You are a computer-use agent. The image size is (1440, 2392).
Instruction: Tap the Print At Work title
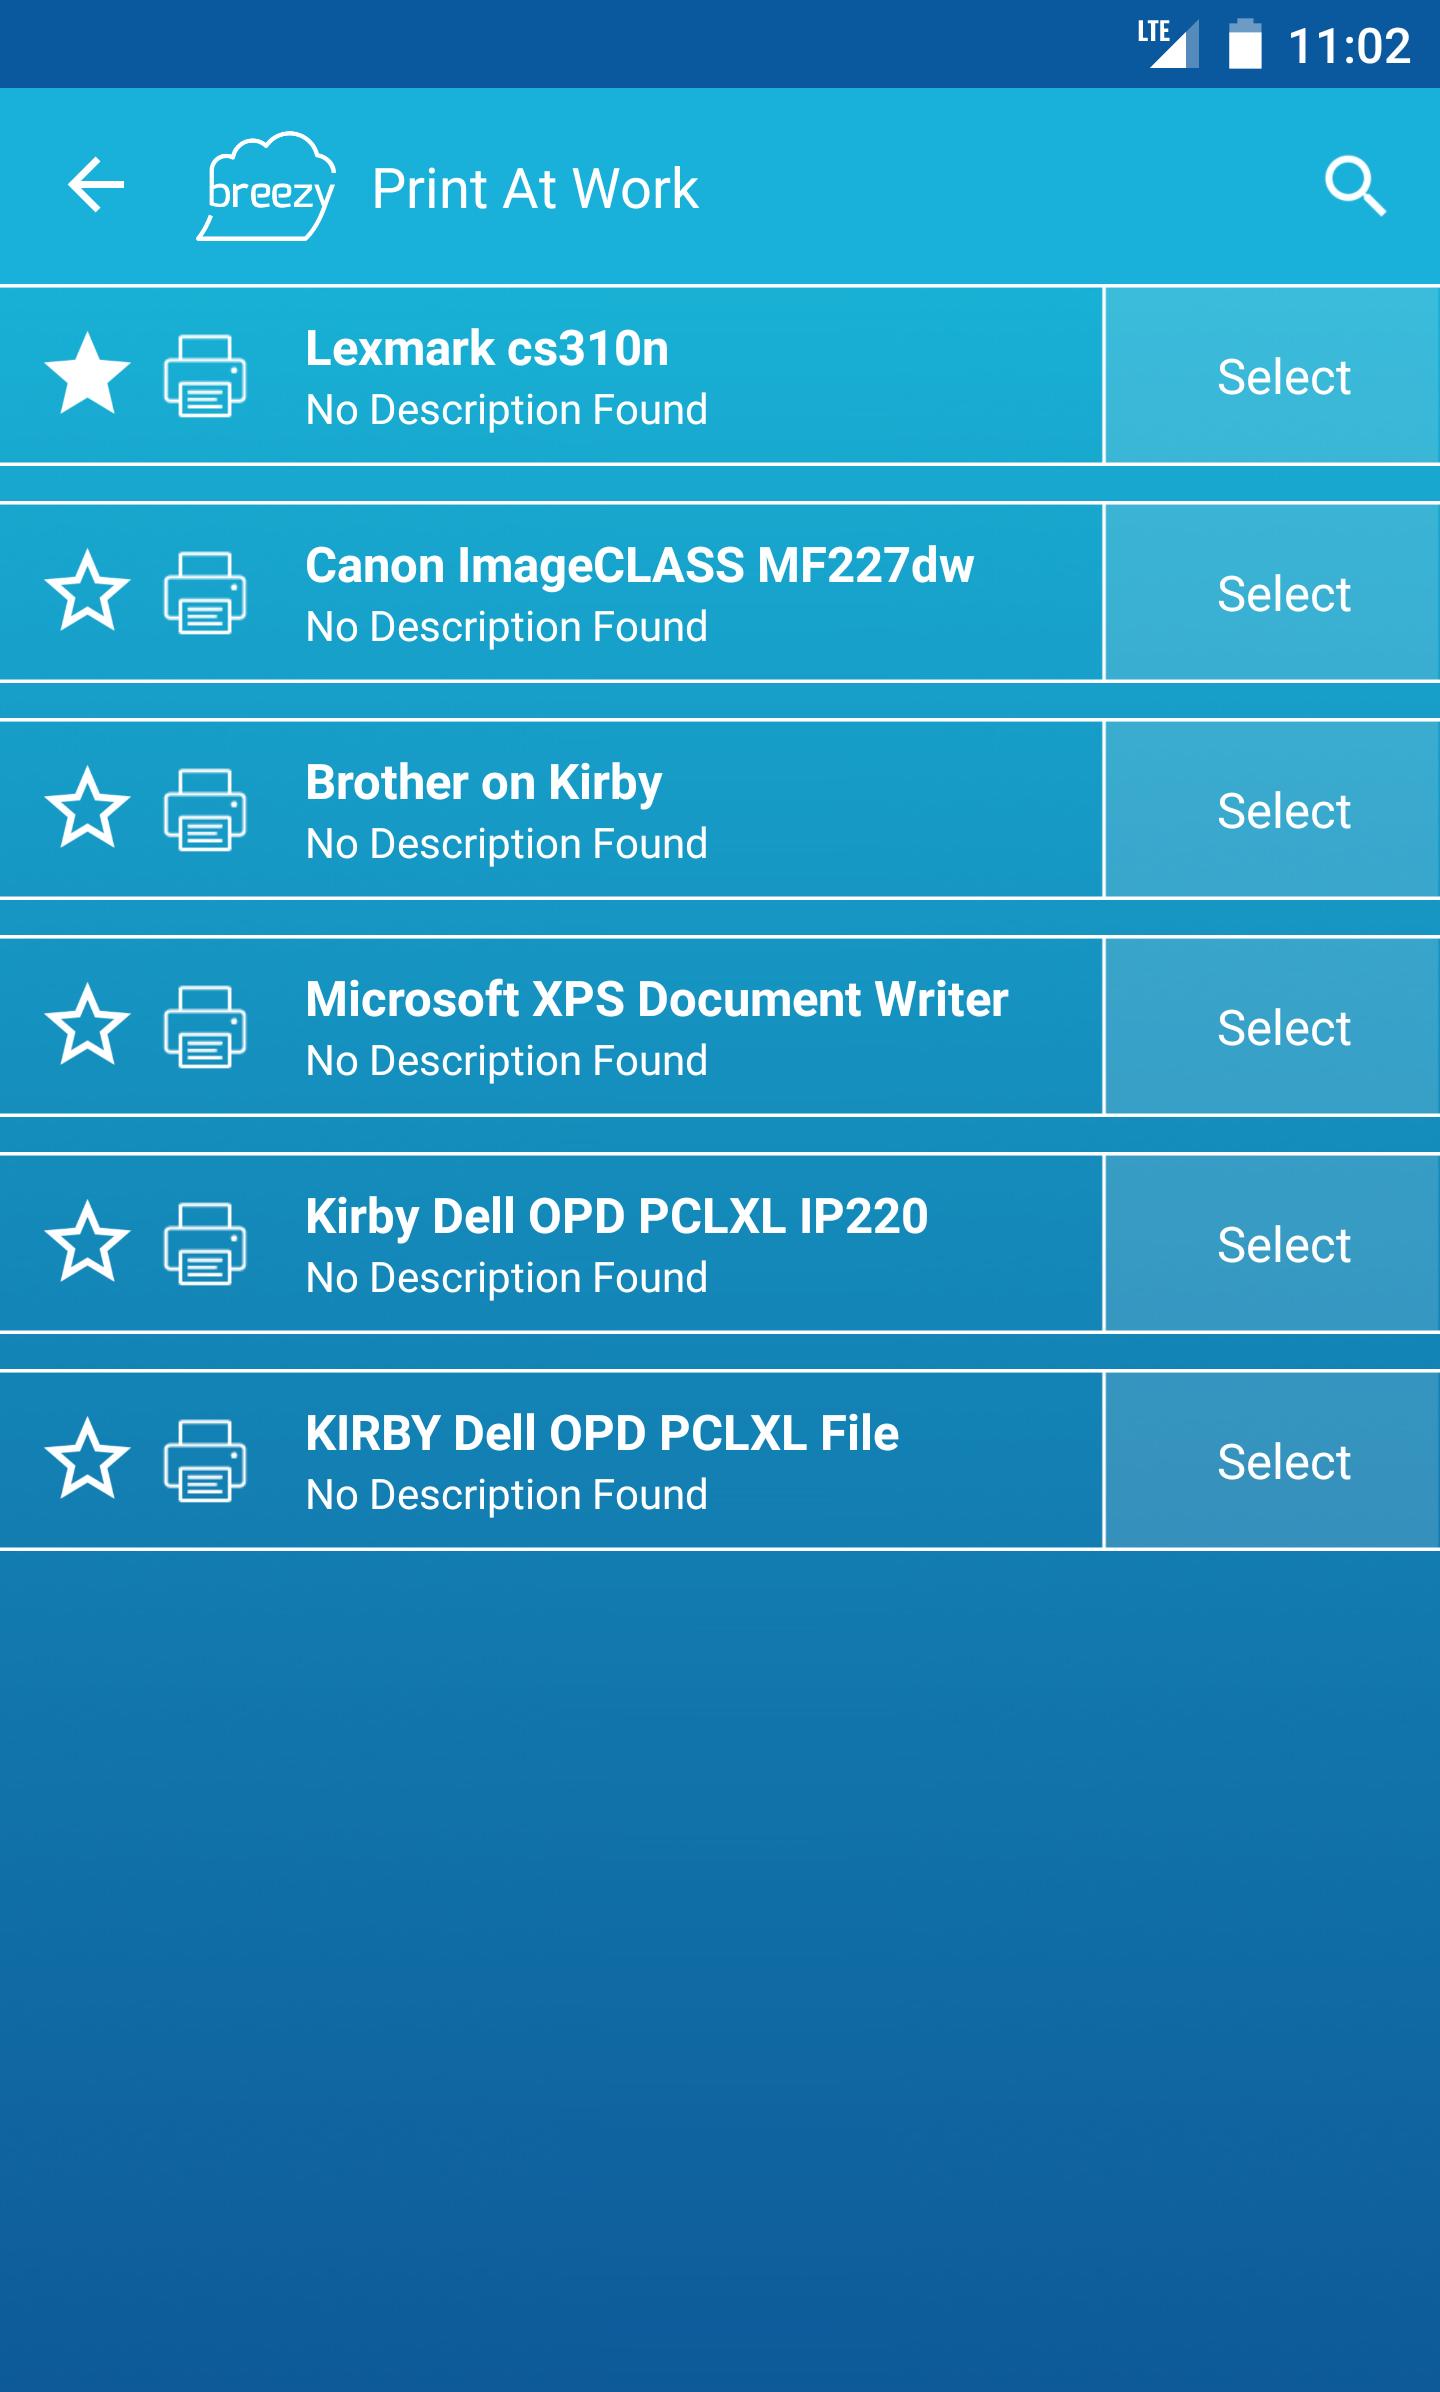point(535,188)
